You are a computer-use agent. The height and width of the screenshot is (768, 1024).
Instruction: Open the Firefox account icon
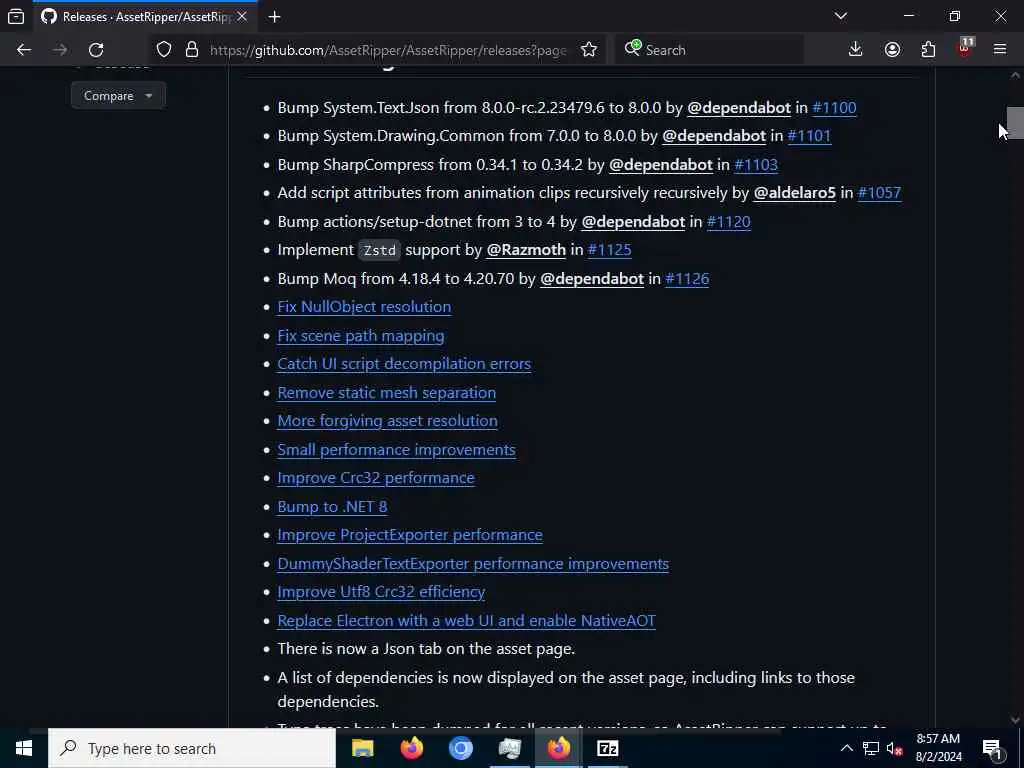point(892,50)
